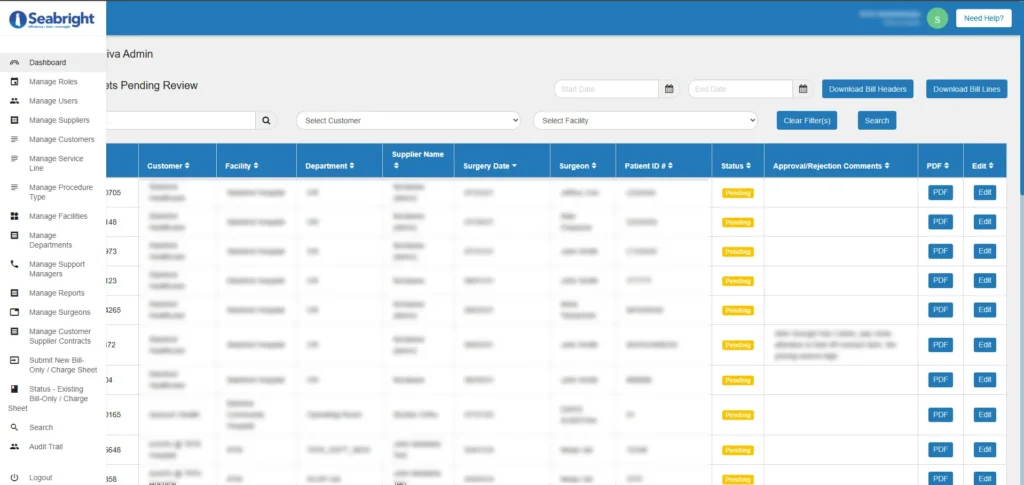Image resolution: width=1024 pixels, height=485 pixels.
Task: Open Manage Roles menu item
Action: (53, 82)
